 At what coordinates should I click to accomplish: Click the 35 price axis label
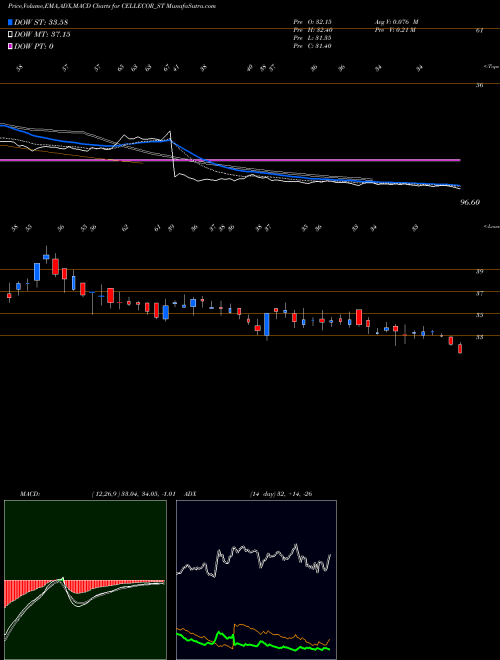tap(479, 315)
